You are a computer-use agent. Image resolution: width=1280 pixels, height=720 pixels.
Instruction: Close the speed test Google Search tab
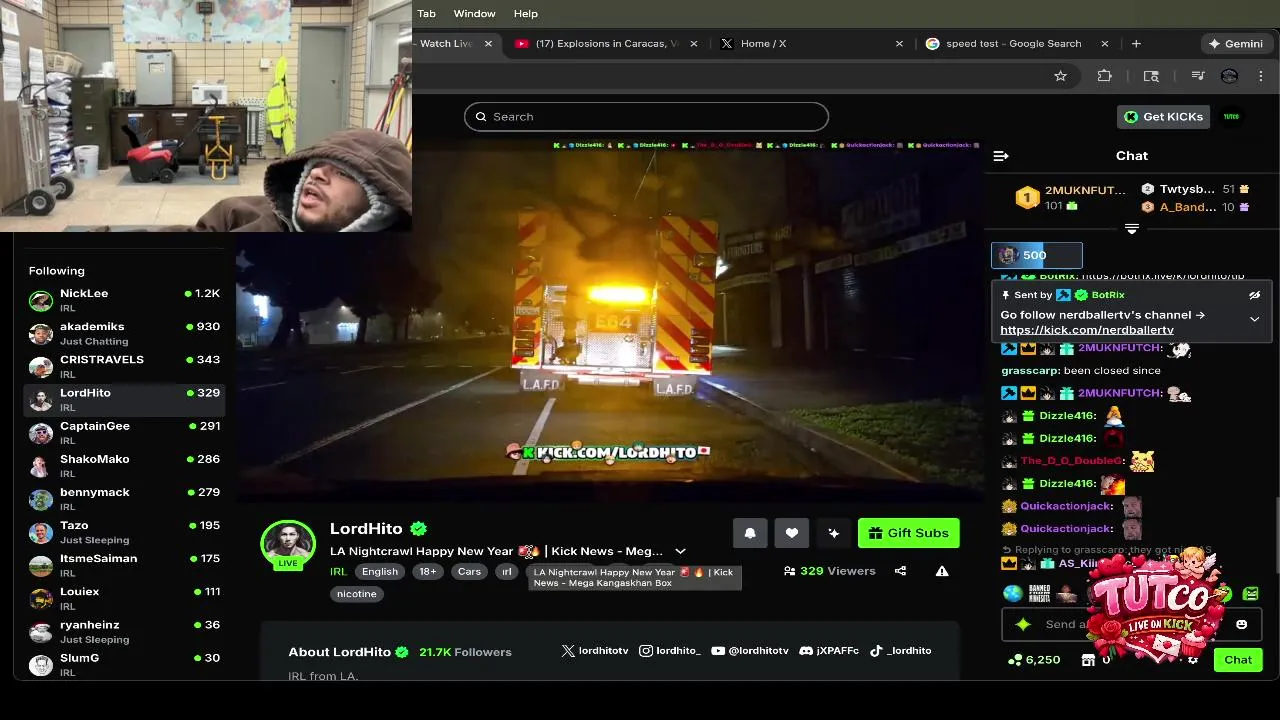coord(1105,44)
